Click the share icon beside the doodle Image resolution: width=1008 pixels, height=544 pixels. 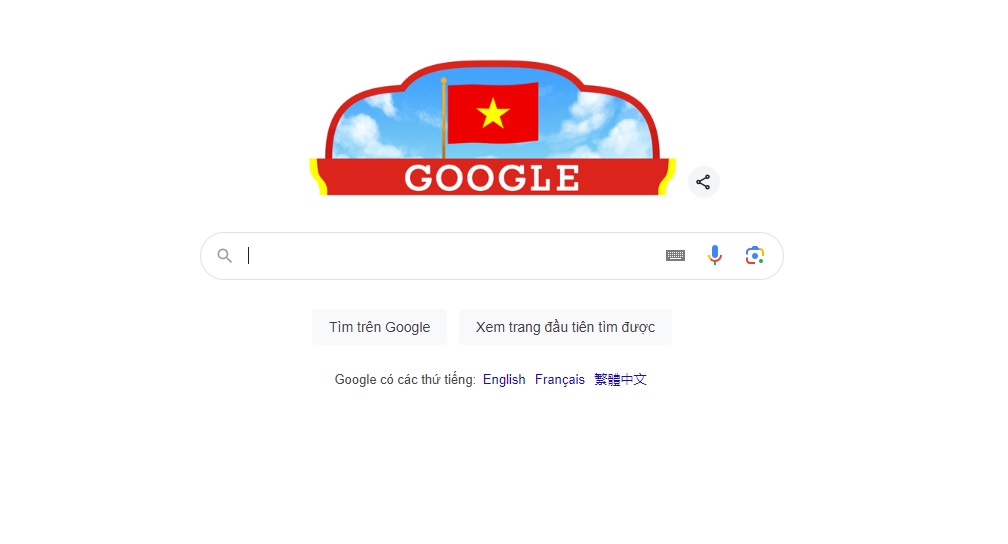tap(703, 182)
